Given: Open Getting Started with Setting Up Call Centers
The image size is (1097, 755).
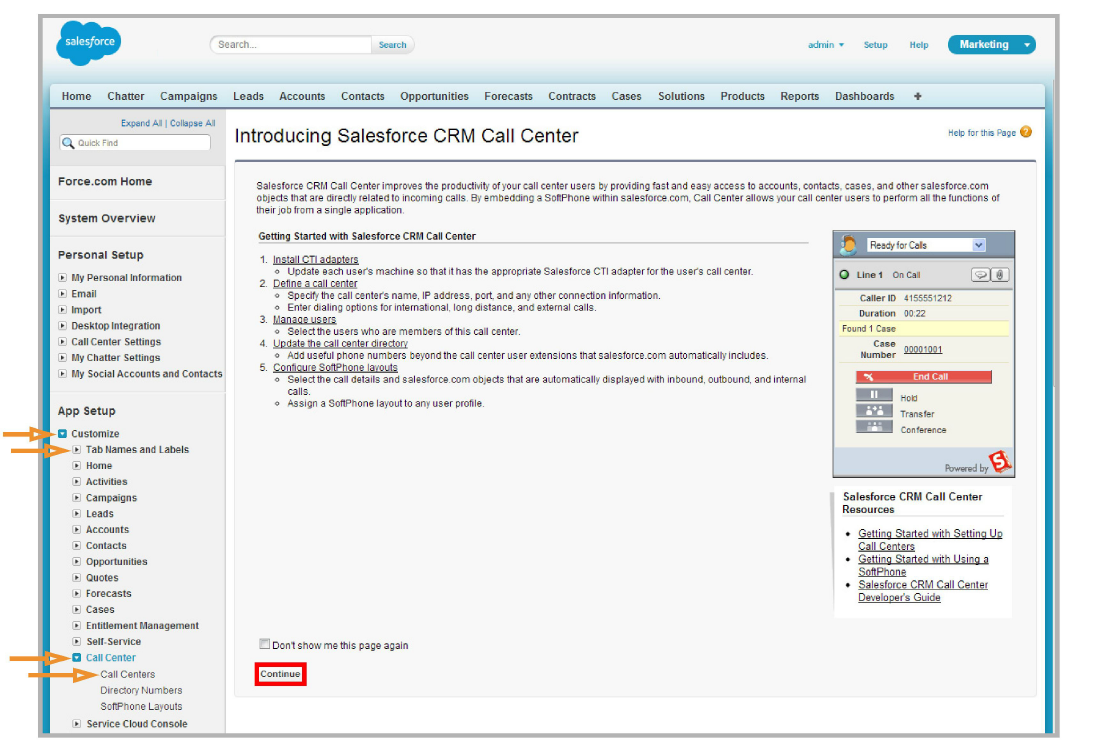Looking at the screenshot, I should pos(930,539).
